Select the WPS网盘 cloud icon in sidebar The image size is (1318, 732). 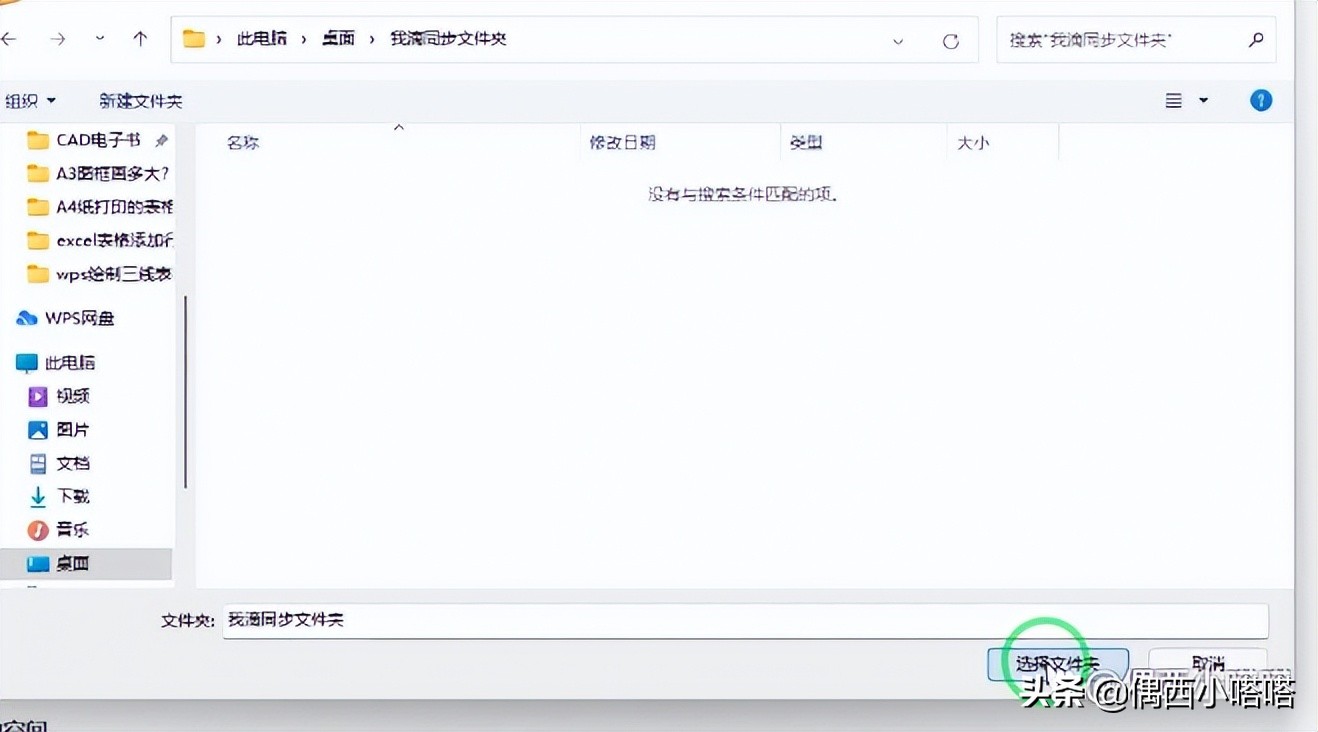point(27,317)
